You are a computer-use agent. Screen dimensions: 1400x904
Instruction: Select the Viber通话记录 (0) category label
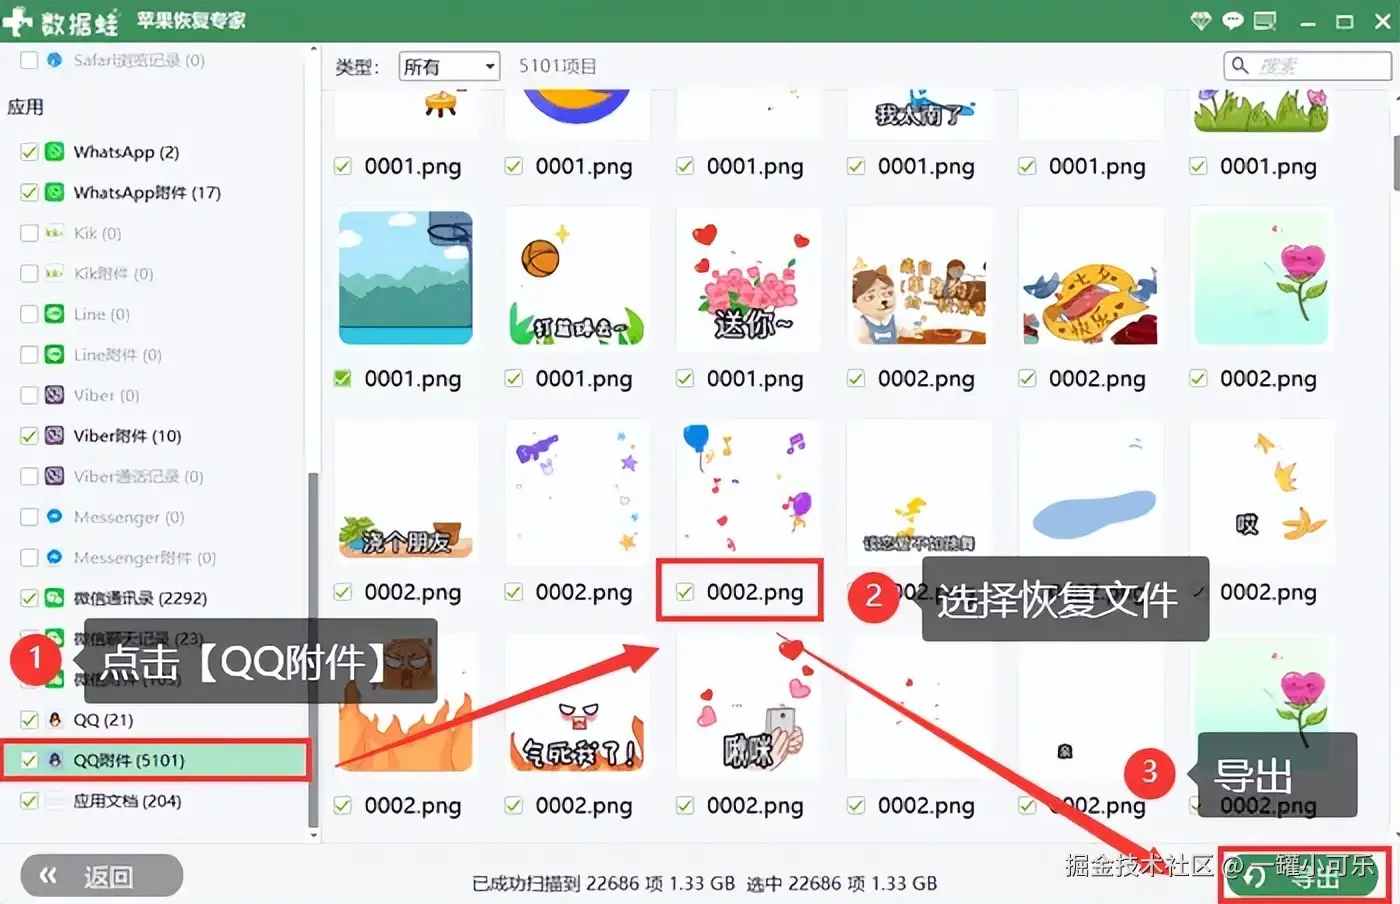coord(138,476)
